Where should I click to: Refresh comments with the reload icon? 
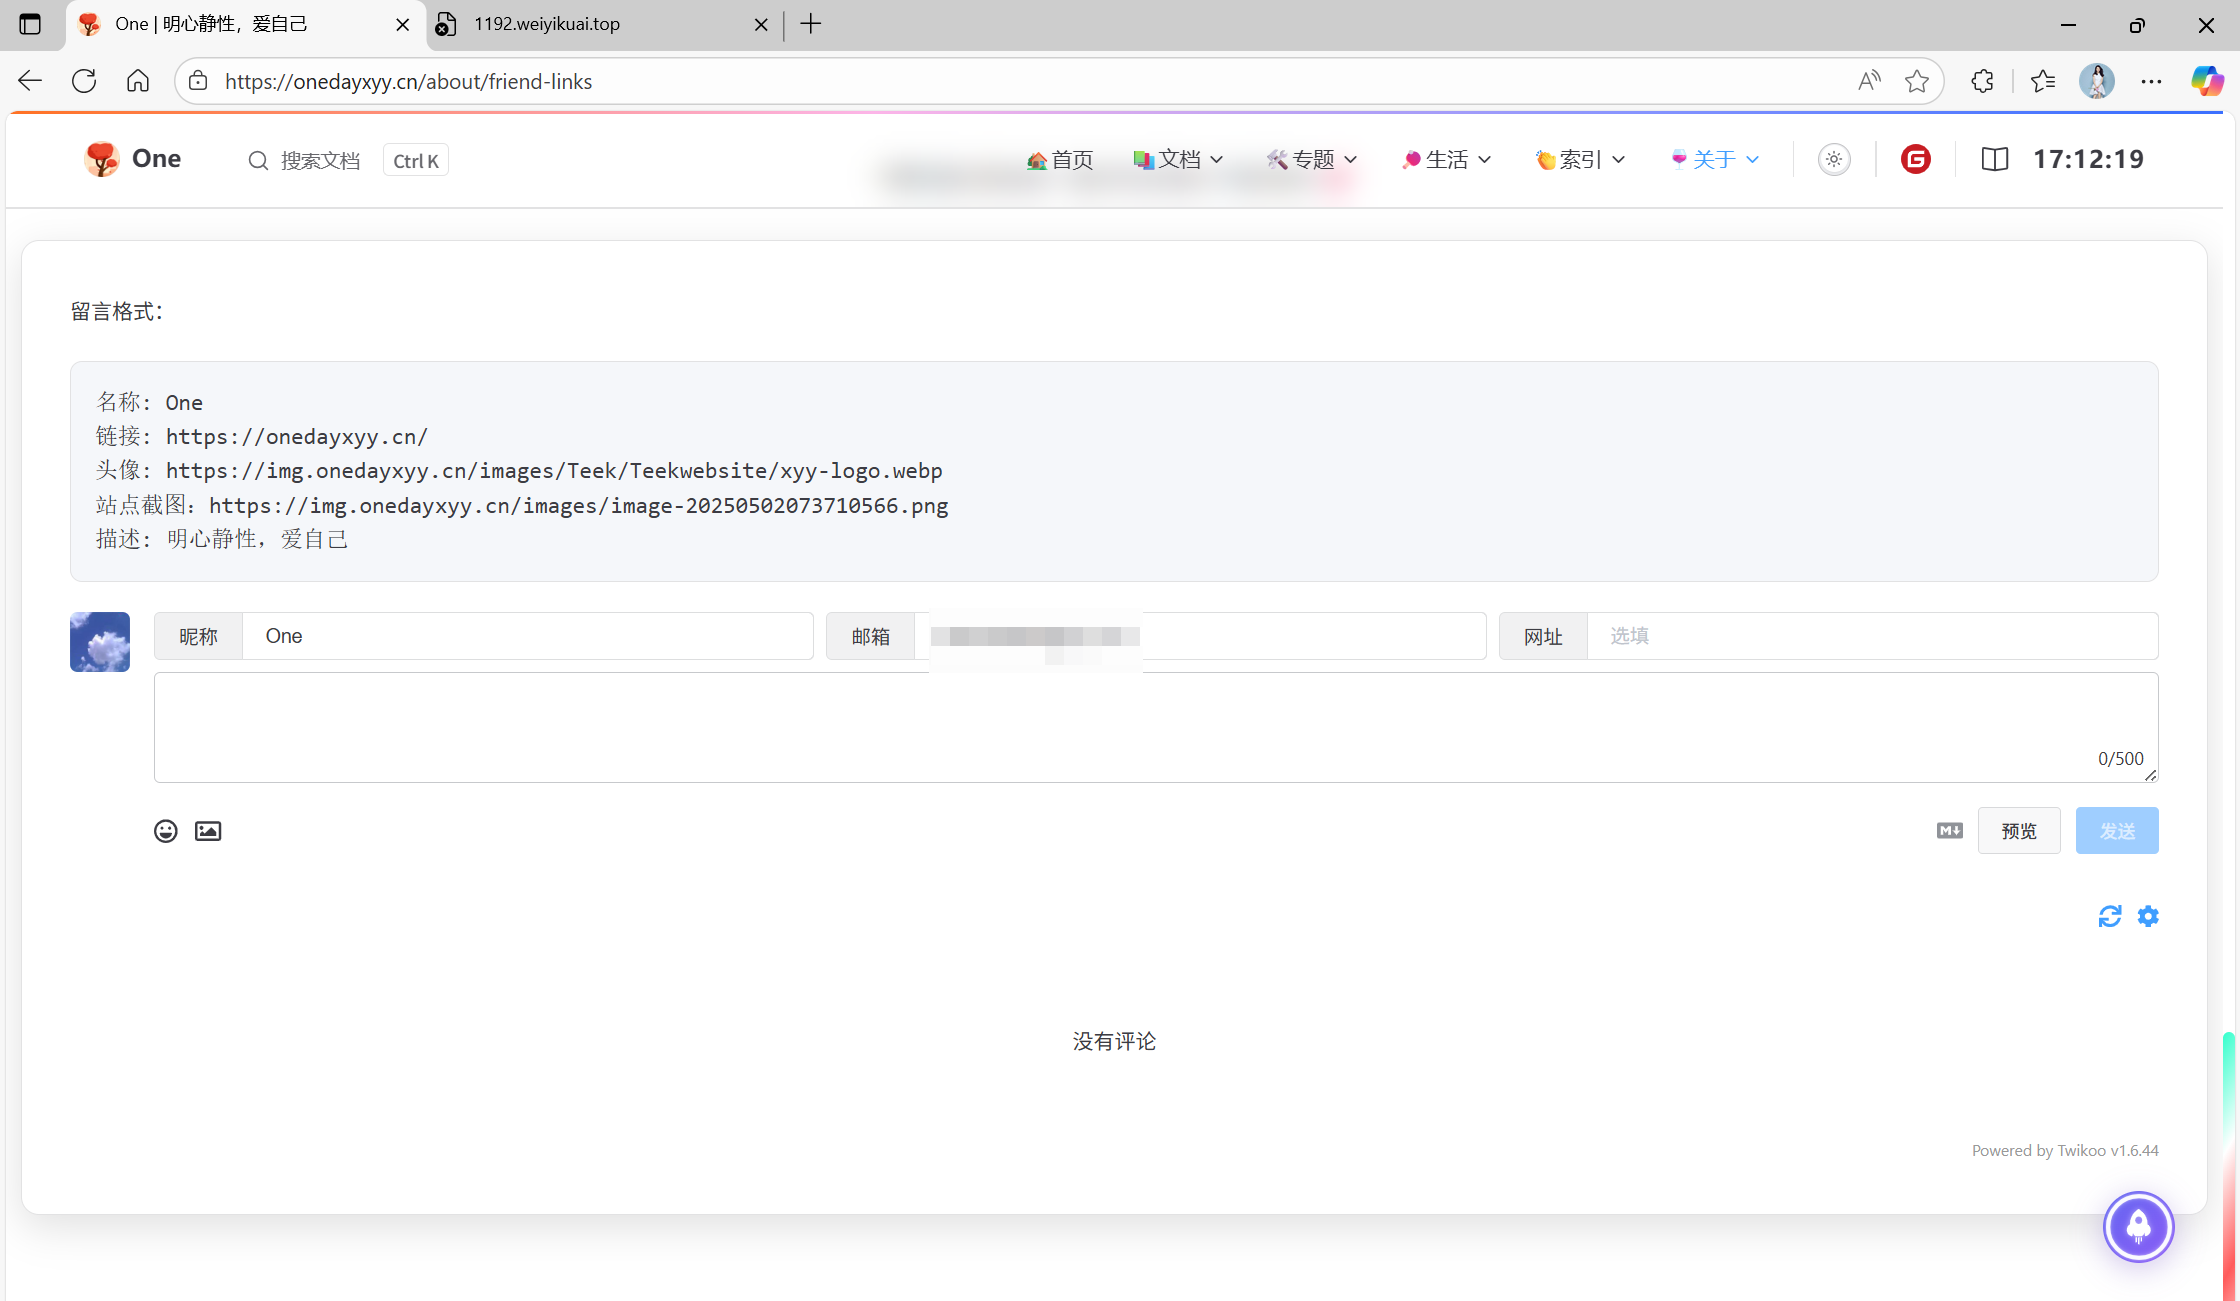point(2110,916)
